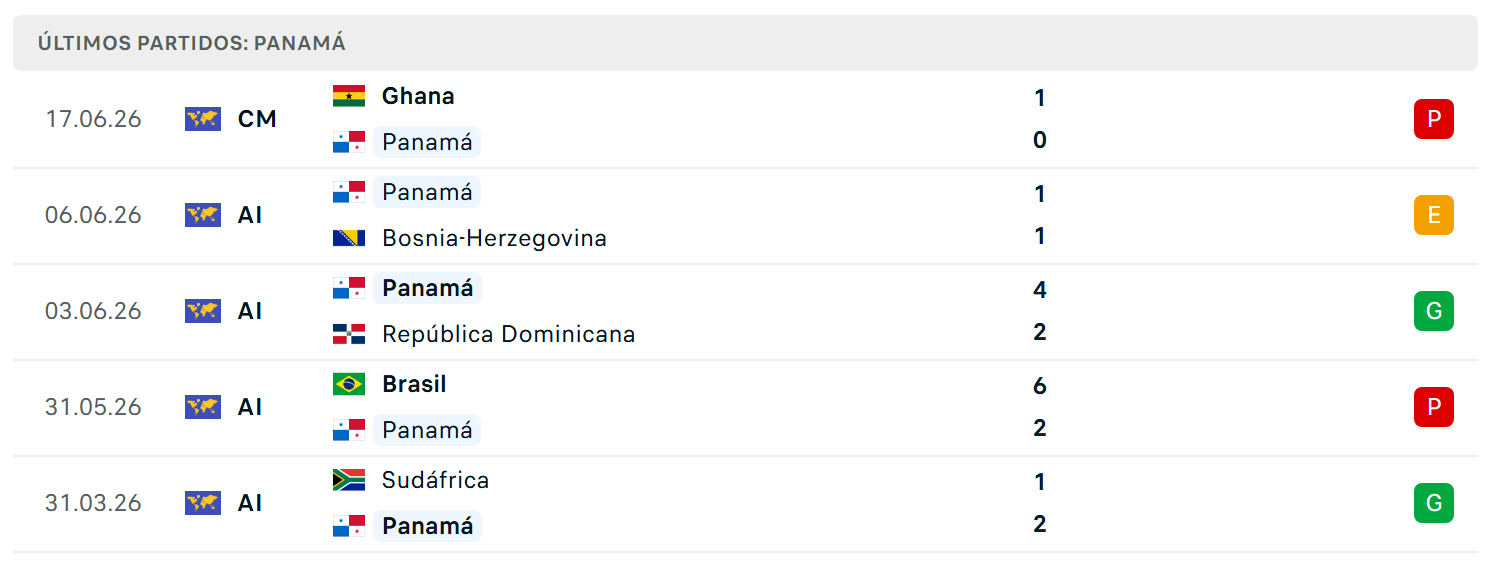The image size is (1493, 567).
Task: Click green G badge on República Dominicana match
Action: click(1433, 311)
